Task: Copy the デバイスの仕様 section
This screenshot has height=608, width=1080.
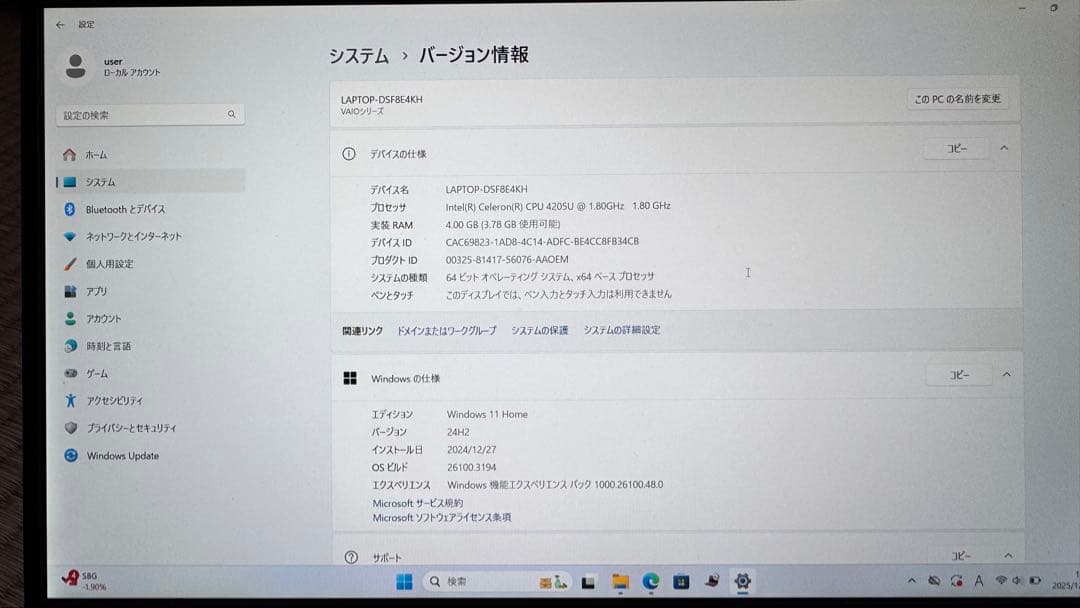Action: tap(956, 149)
